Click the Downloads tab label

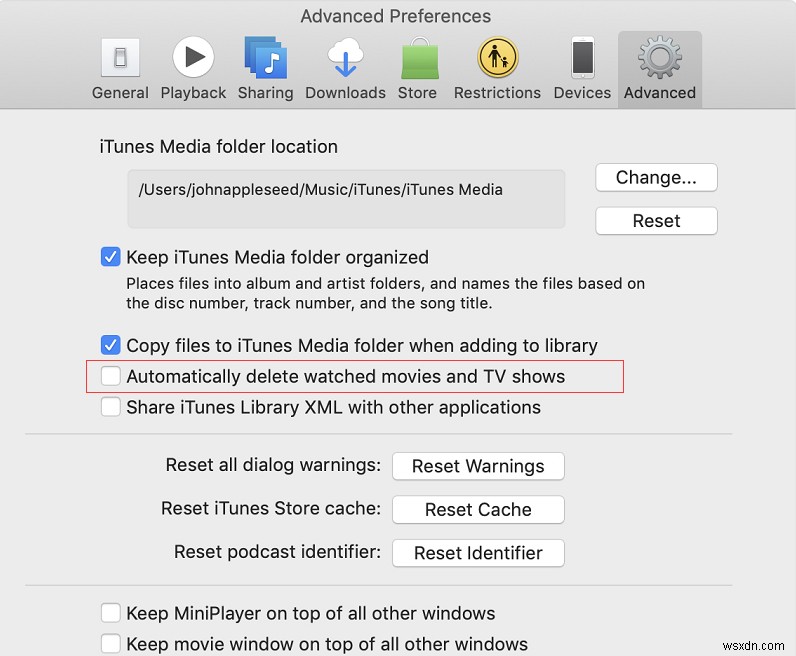pos(345,93)
